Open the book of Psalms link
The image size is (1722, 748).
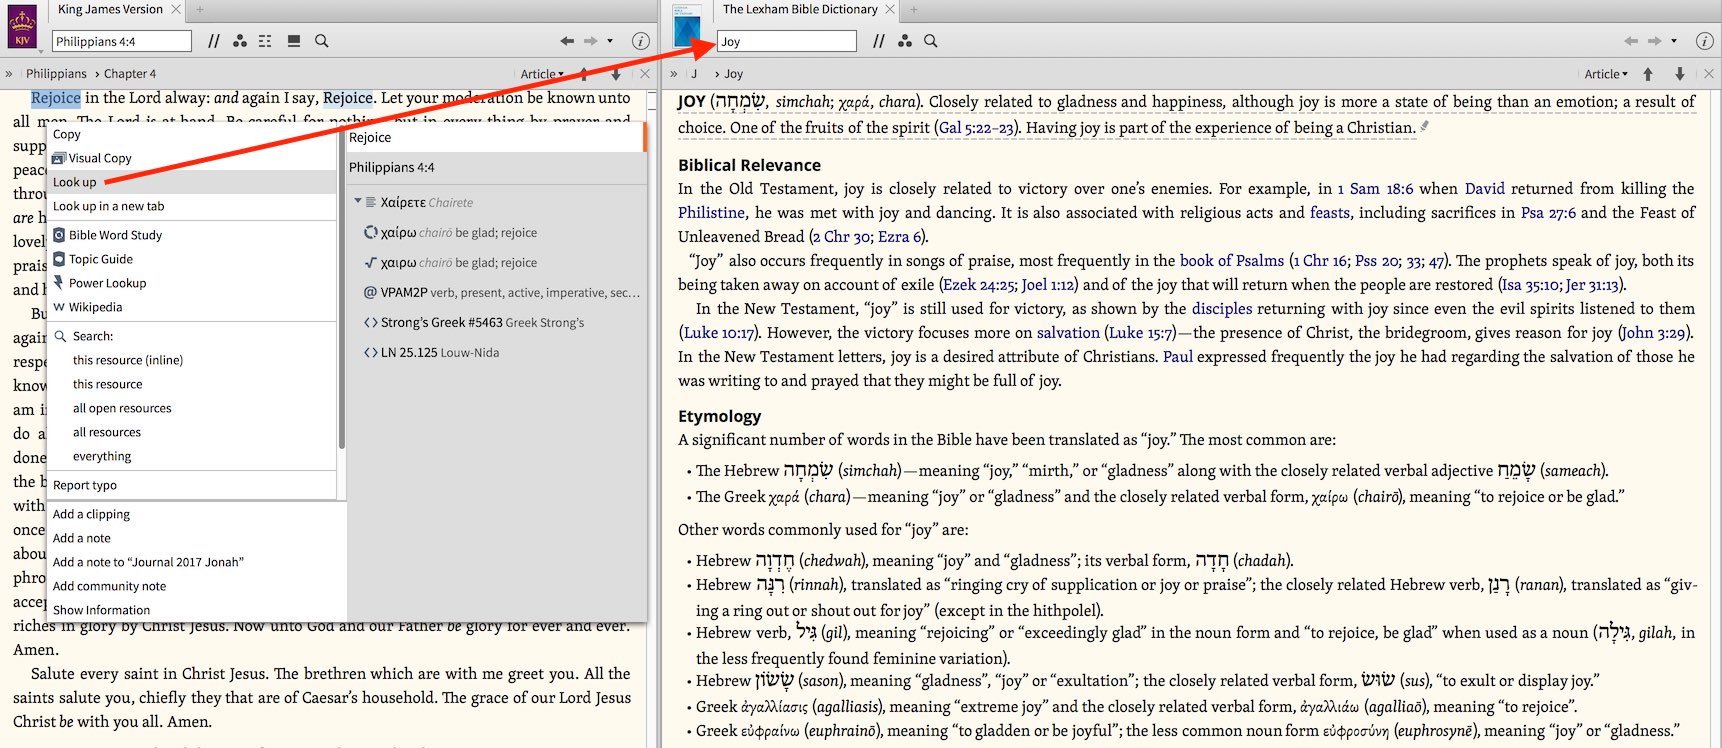[1232, 261]
